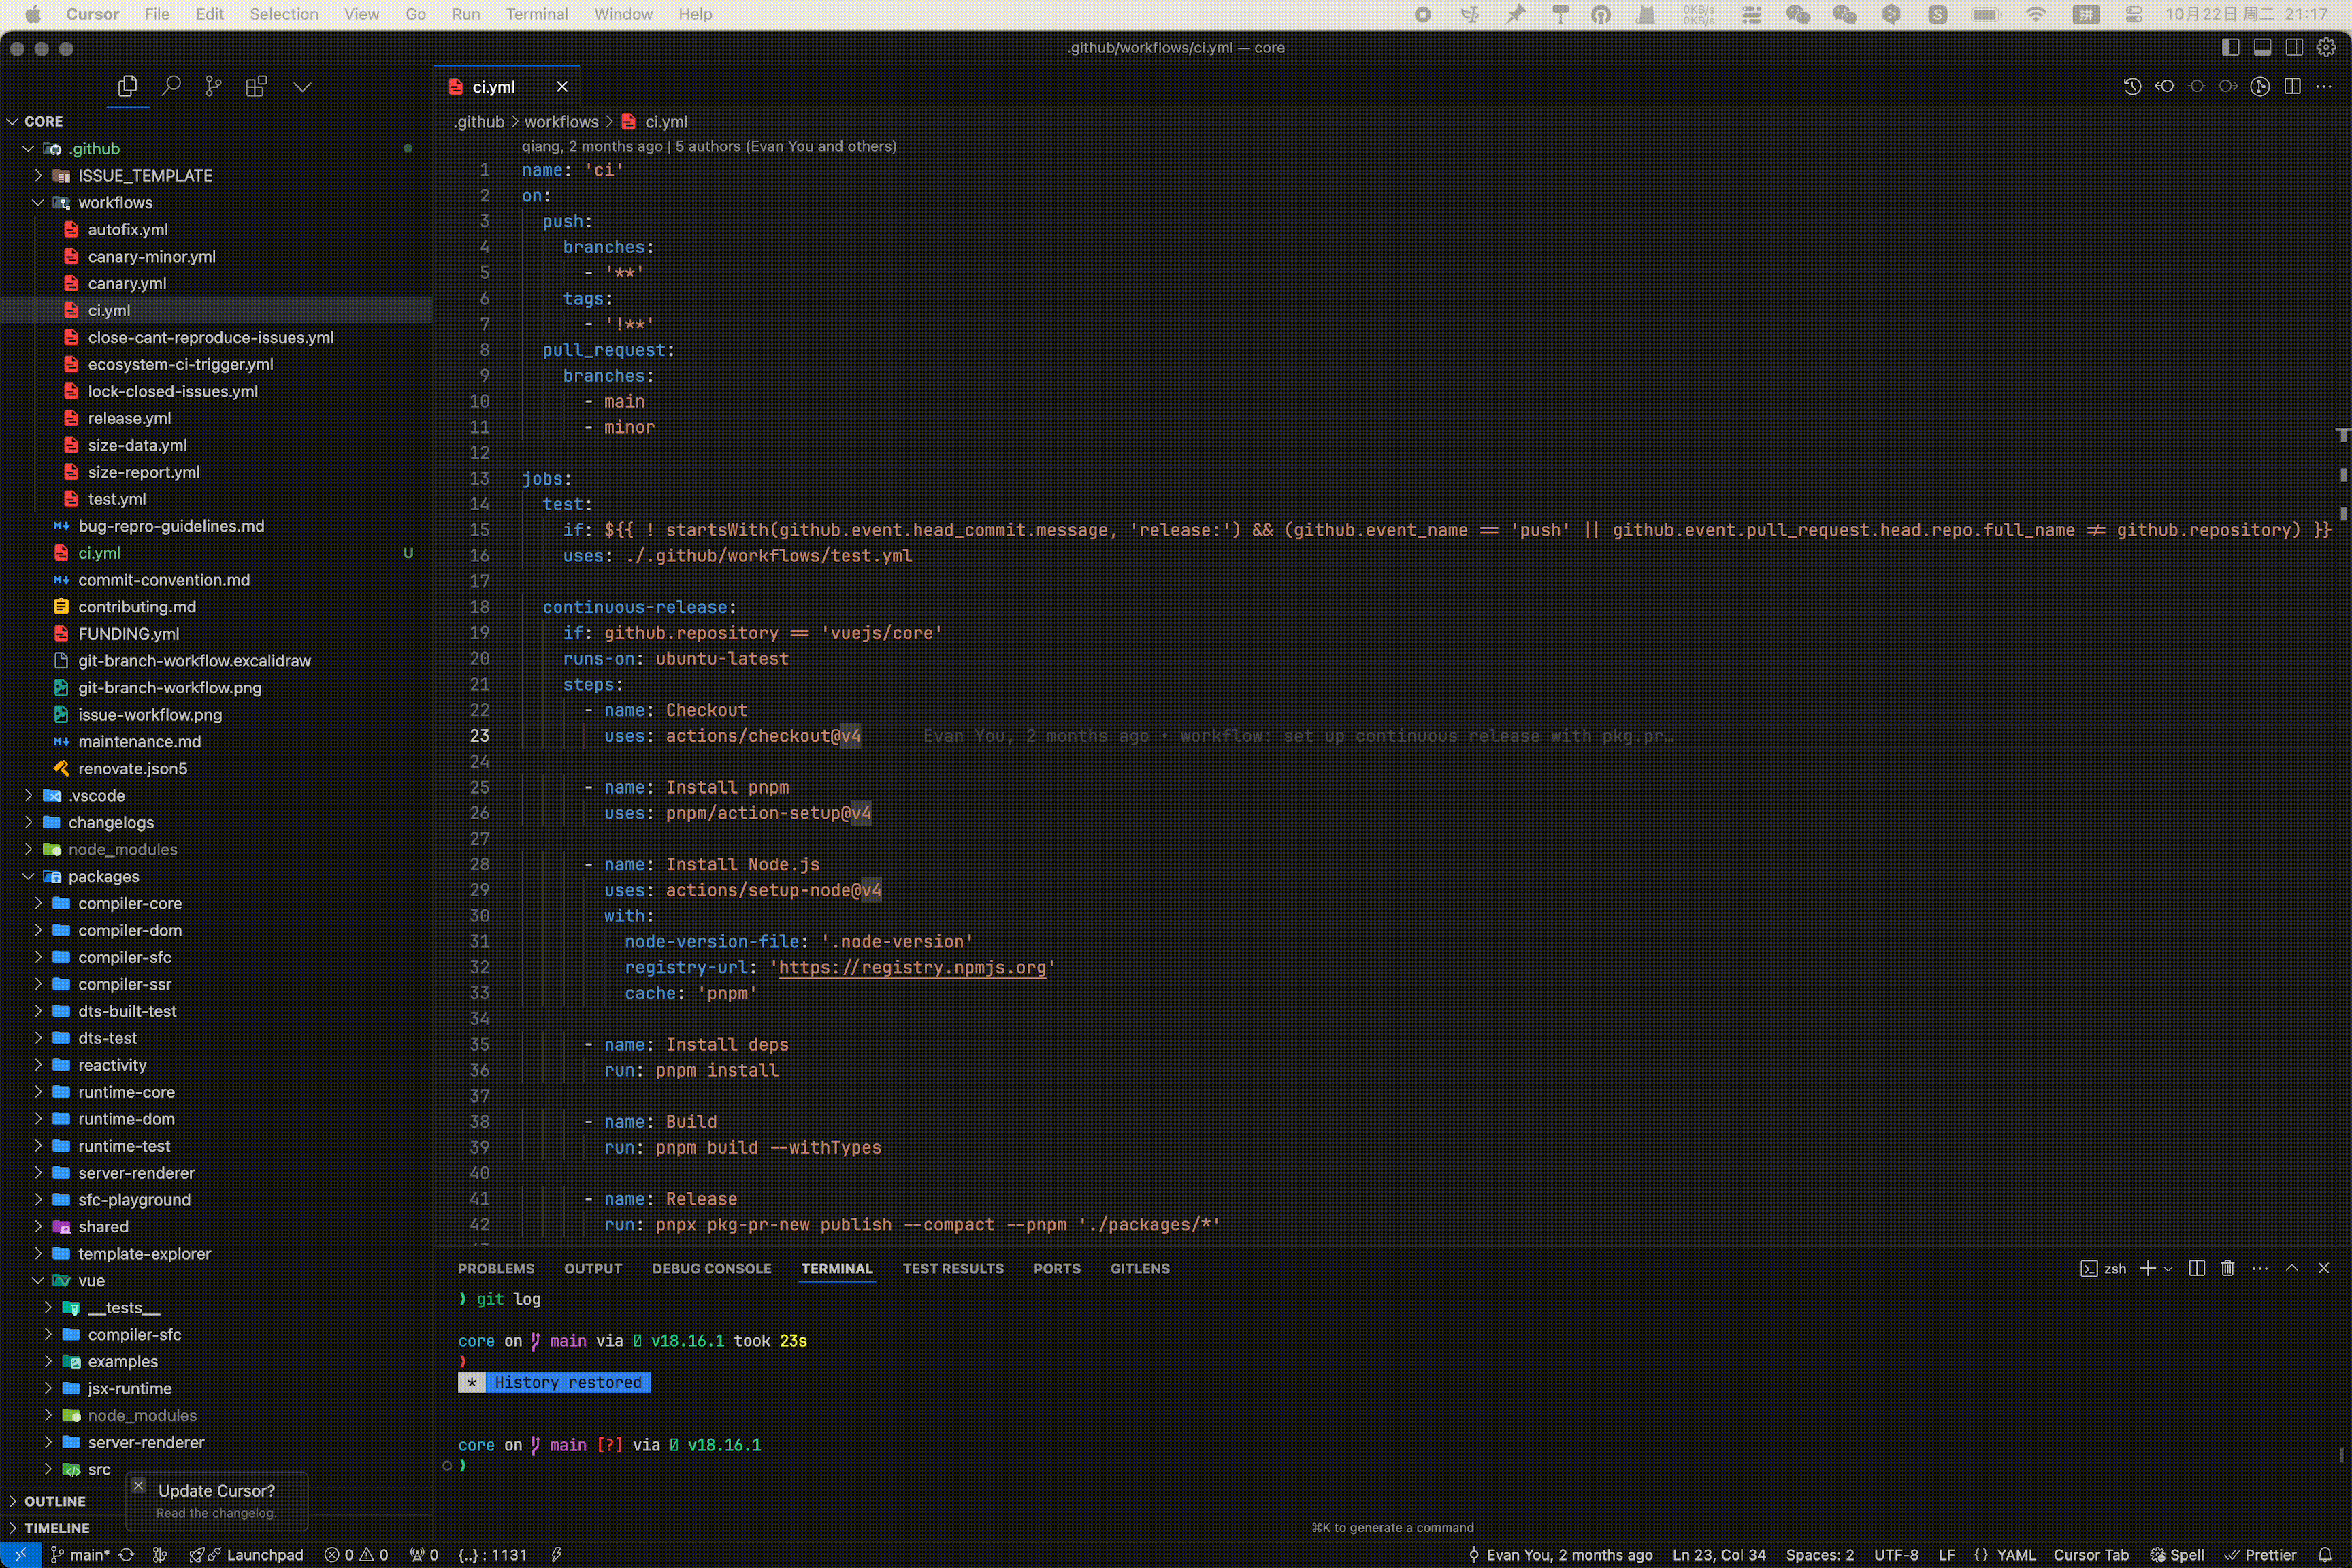The height and width of the screenshot is (1568, 2352).
Task: Click the sync changes icon next to main
Action: [127, 1555]
